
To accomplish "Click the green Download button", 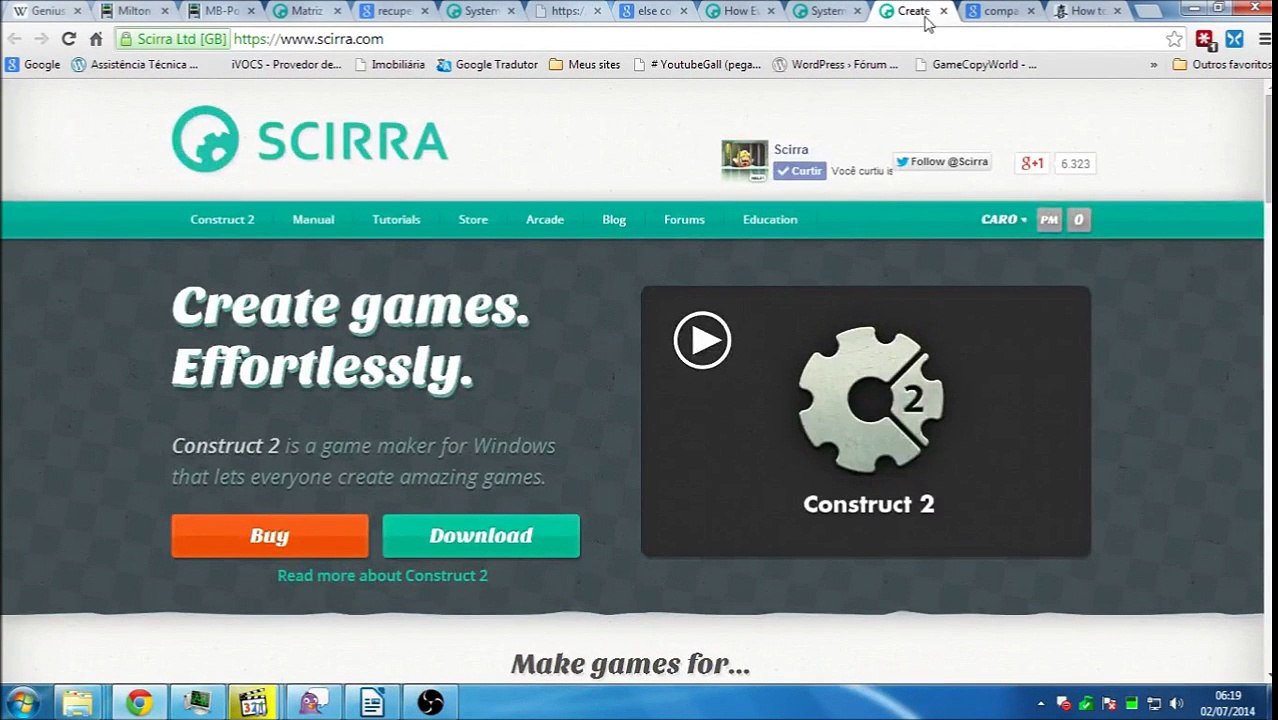I will pos(481,536).
